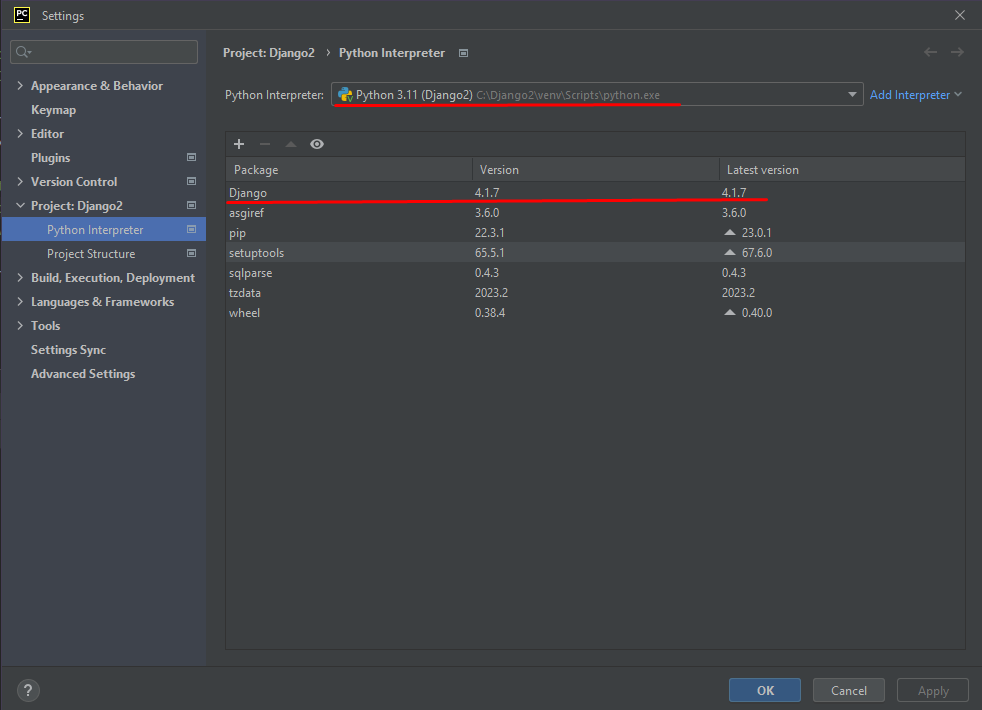982x710 pixels.
Task: Open Advanced Settings page
Action: (x=83, y=374)
